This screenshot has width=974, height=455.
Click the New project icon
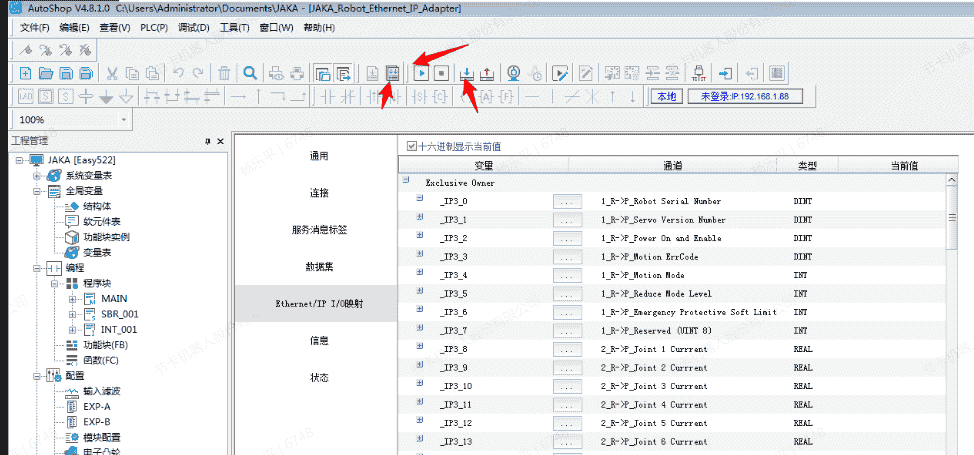(25, 73)
